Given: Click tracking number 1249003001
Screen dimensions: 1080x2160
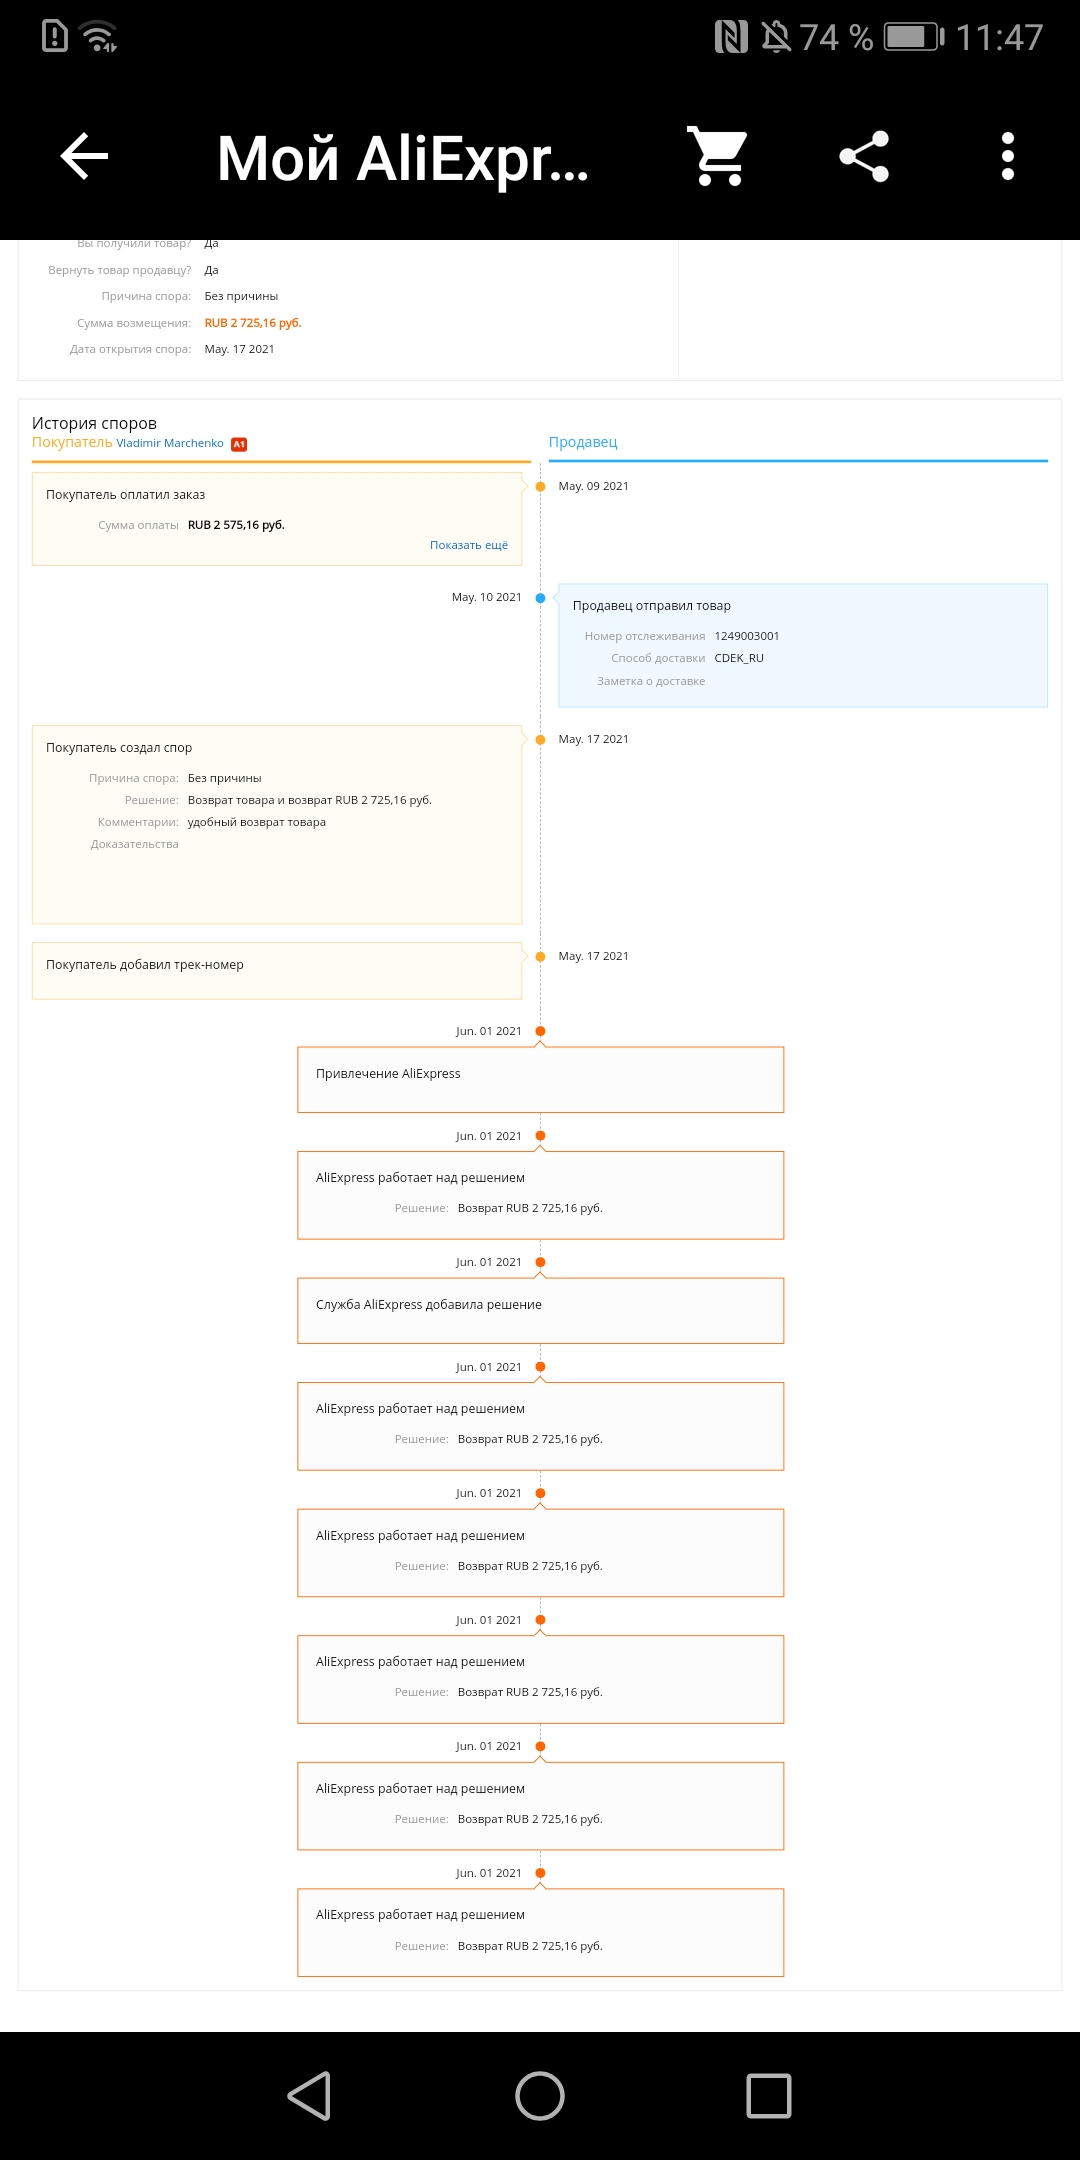Looking at the screenshot, I should [x=746, y=636].
